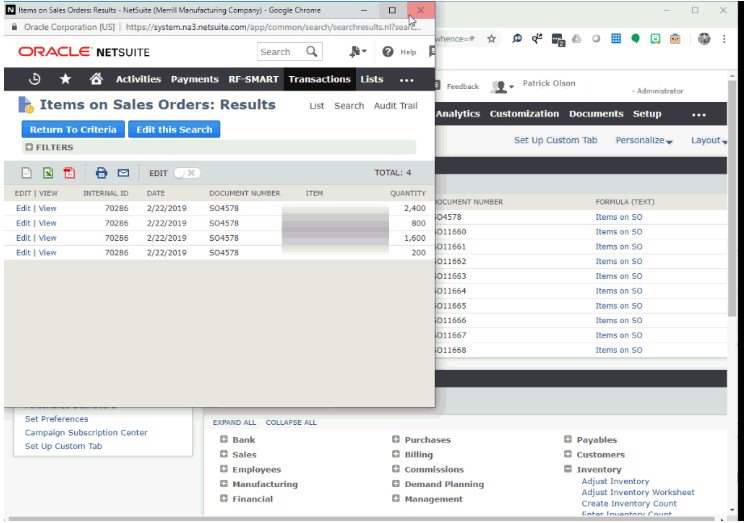Open the Personalize dropdown
Screen dimensions: 744x523
[x=644, y=140]
